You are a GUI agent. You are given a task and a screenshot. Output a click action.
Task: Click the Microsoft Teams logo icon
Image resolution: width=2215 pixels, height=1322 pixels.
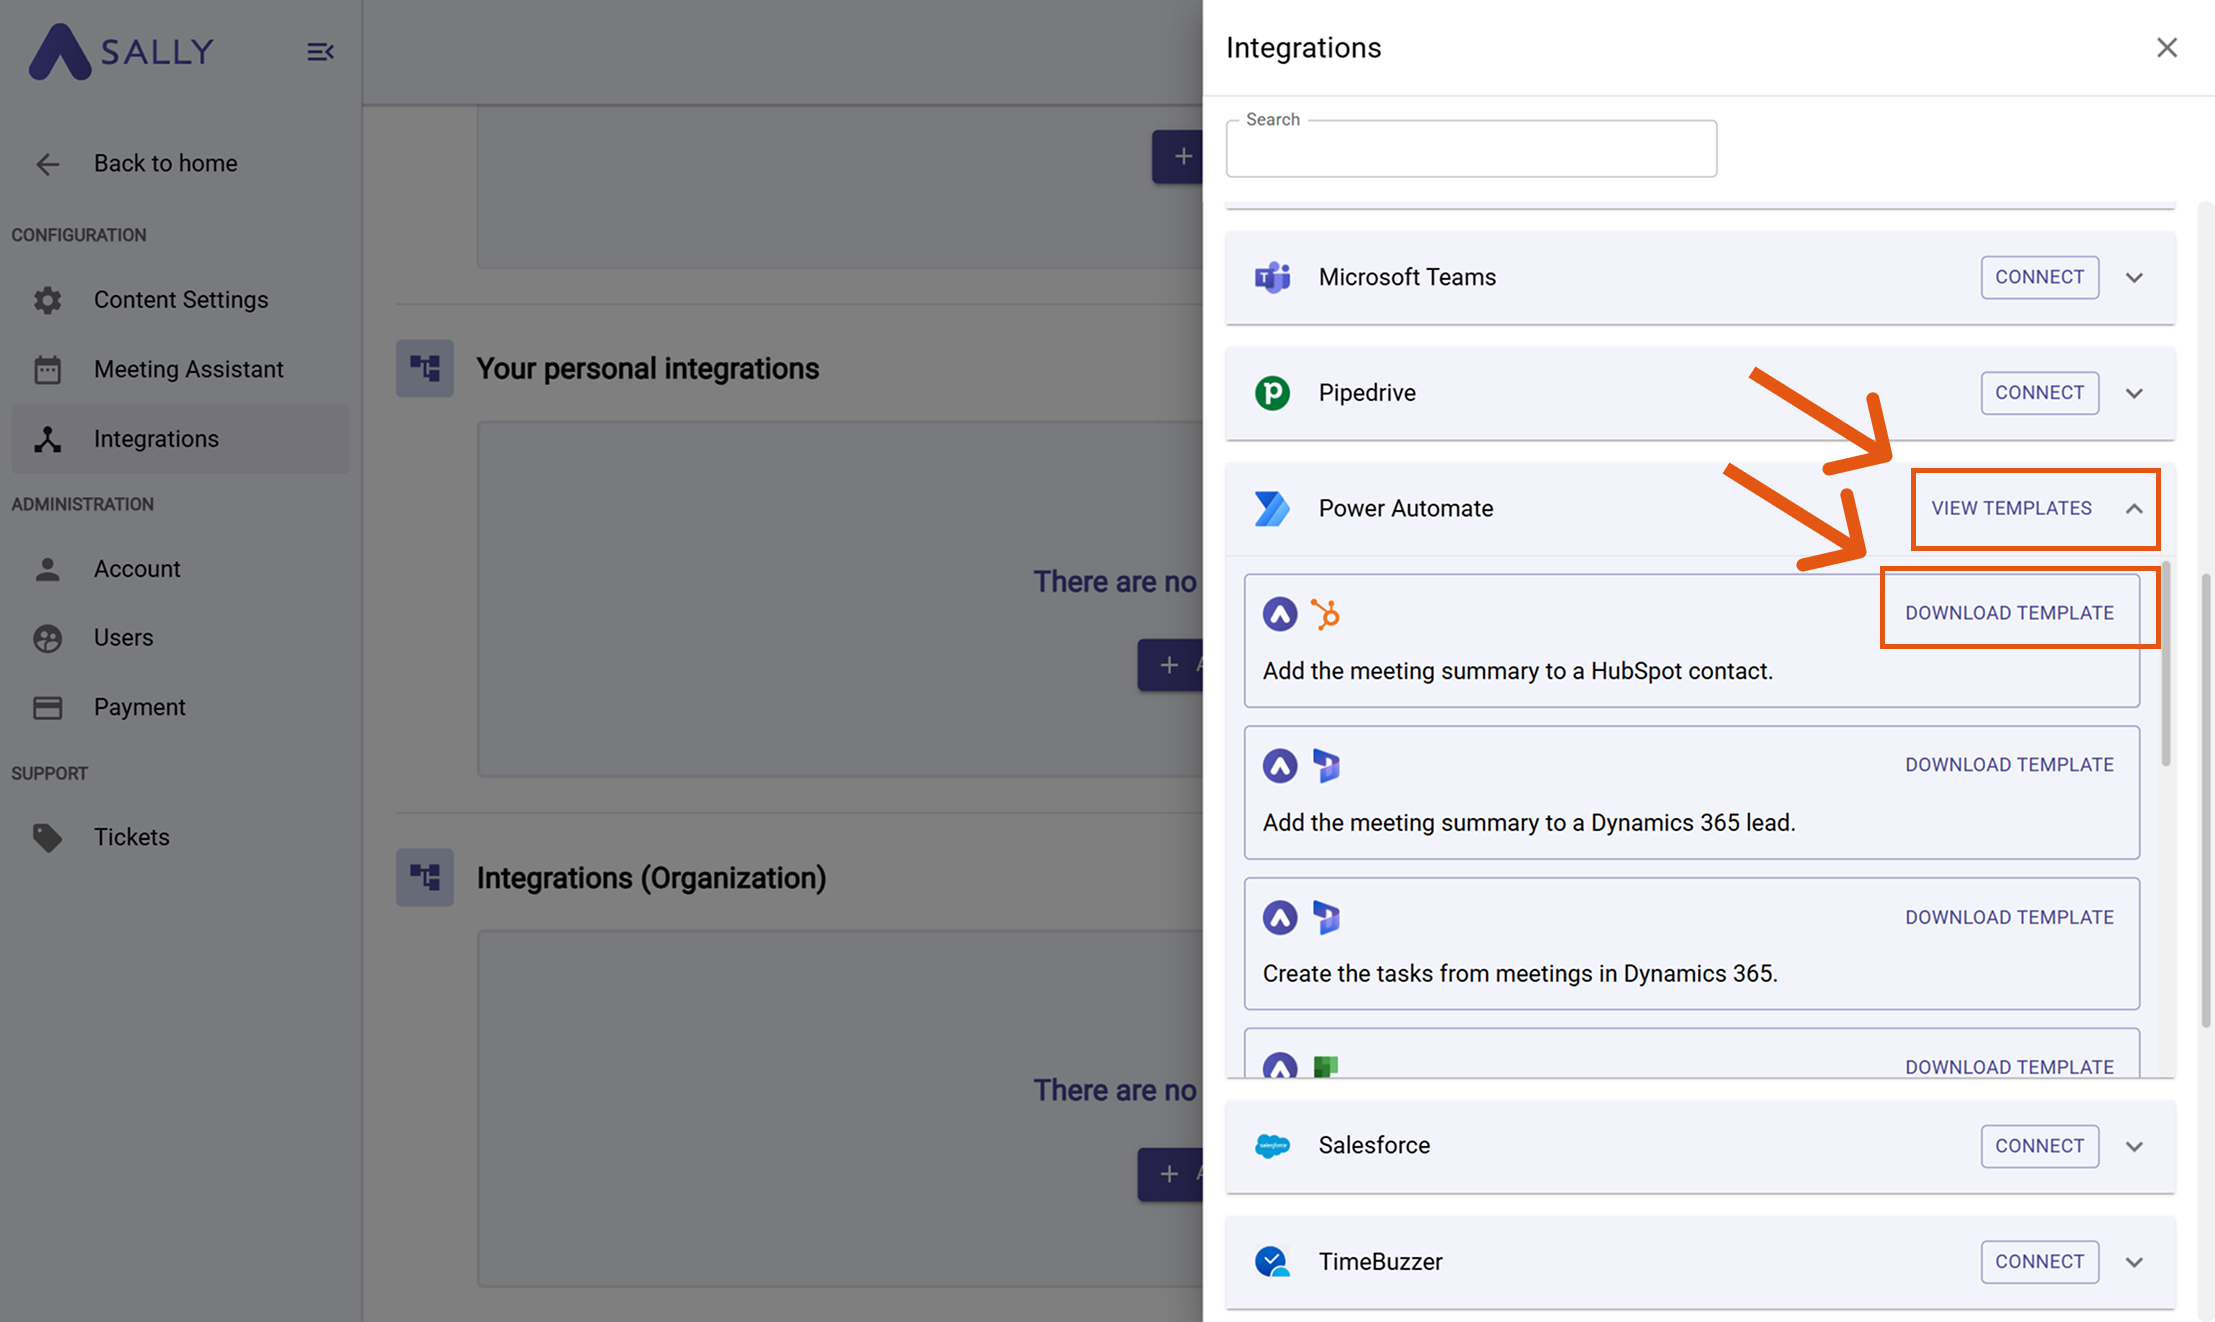click(1272, 277)
